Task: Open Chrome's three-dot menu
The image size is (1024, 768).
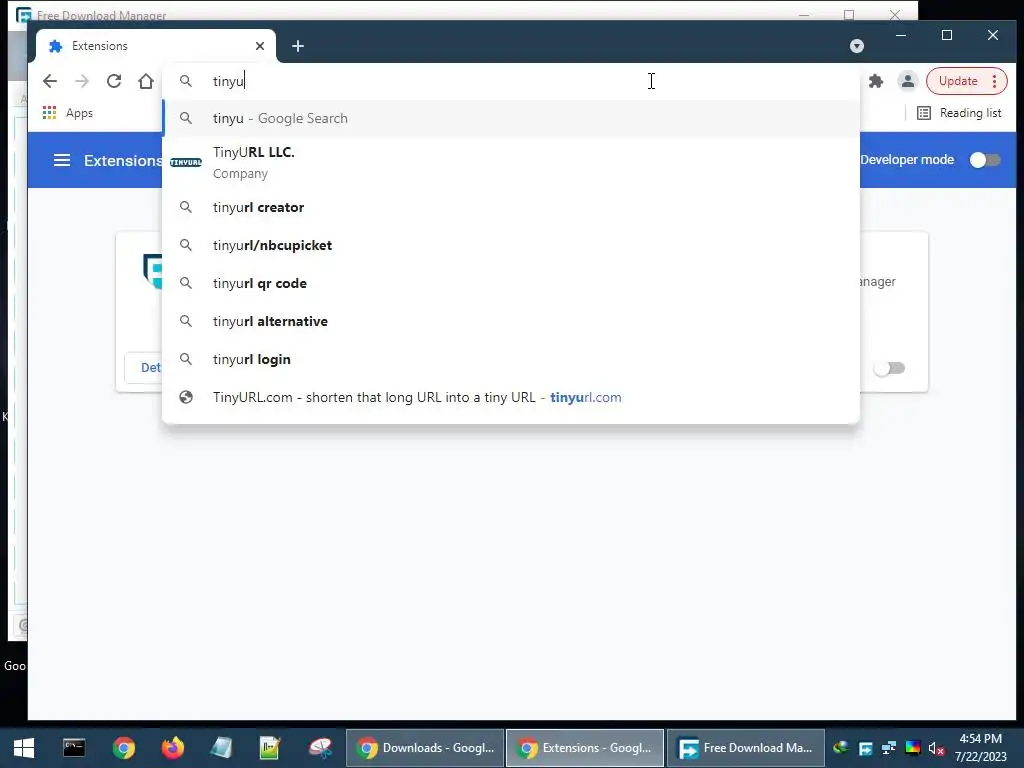Action: coord(995,81)
